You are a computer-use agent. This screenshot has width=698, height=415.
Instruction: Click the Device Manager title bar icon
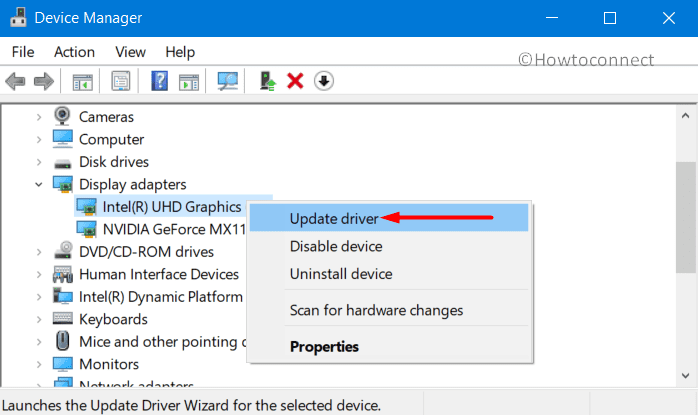pyautogui.click(x=18, y=18)
